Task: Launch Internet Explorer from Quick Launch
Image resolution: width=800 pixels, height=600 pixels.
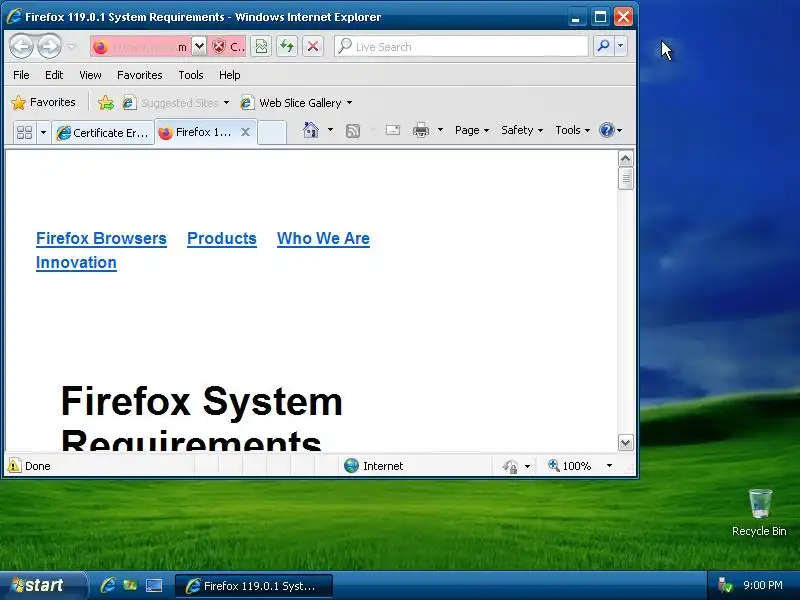Action: (x=108, y=585)
